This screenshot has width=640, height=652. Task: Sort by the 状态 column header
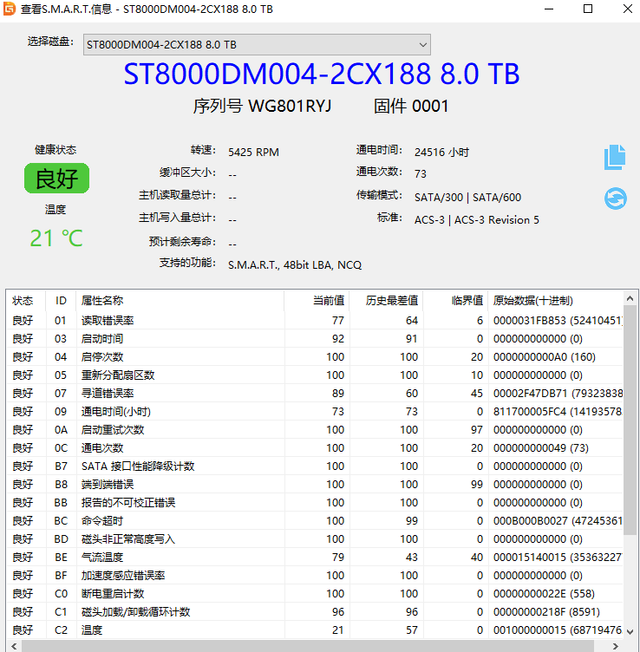click(23, 301)
